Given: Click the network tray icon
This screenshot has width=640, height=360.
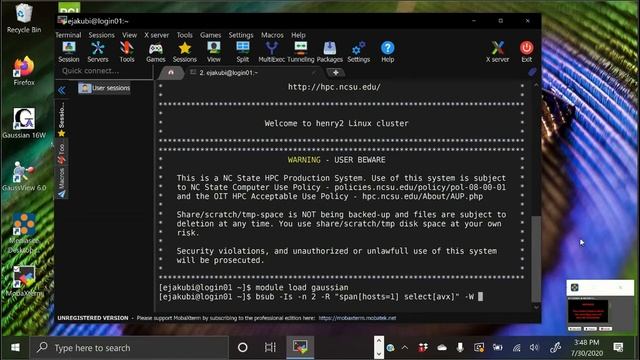Looking at the screenshot, I should tap(516, 348).
